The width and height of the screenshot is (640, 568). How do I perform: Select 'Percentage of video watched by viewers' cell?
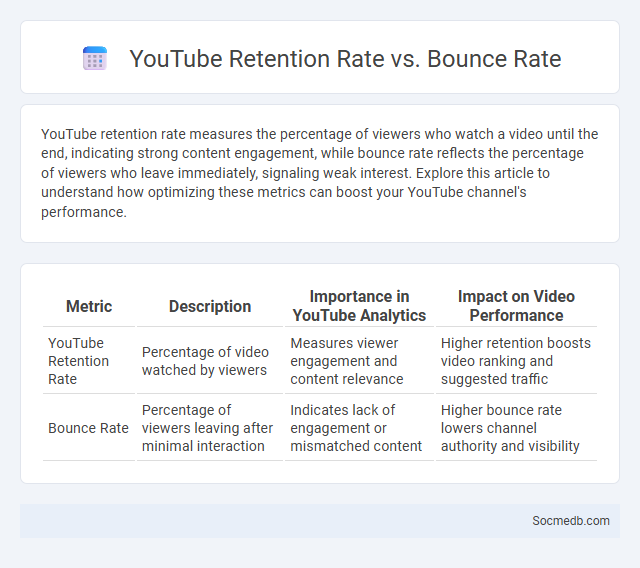coord(210,361)
